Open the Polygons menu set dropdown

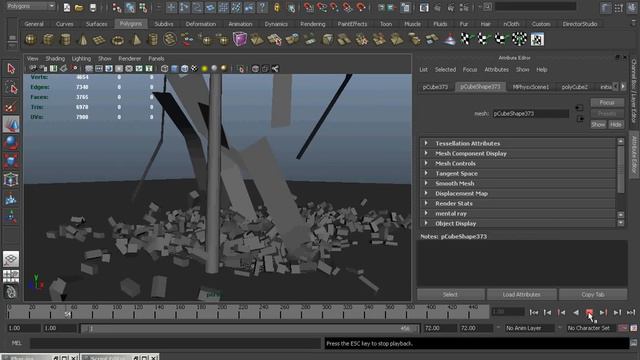pyautogui.click(x=31, y=6)
